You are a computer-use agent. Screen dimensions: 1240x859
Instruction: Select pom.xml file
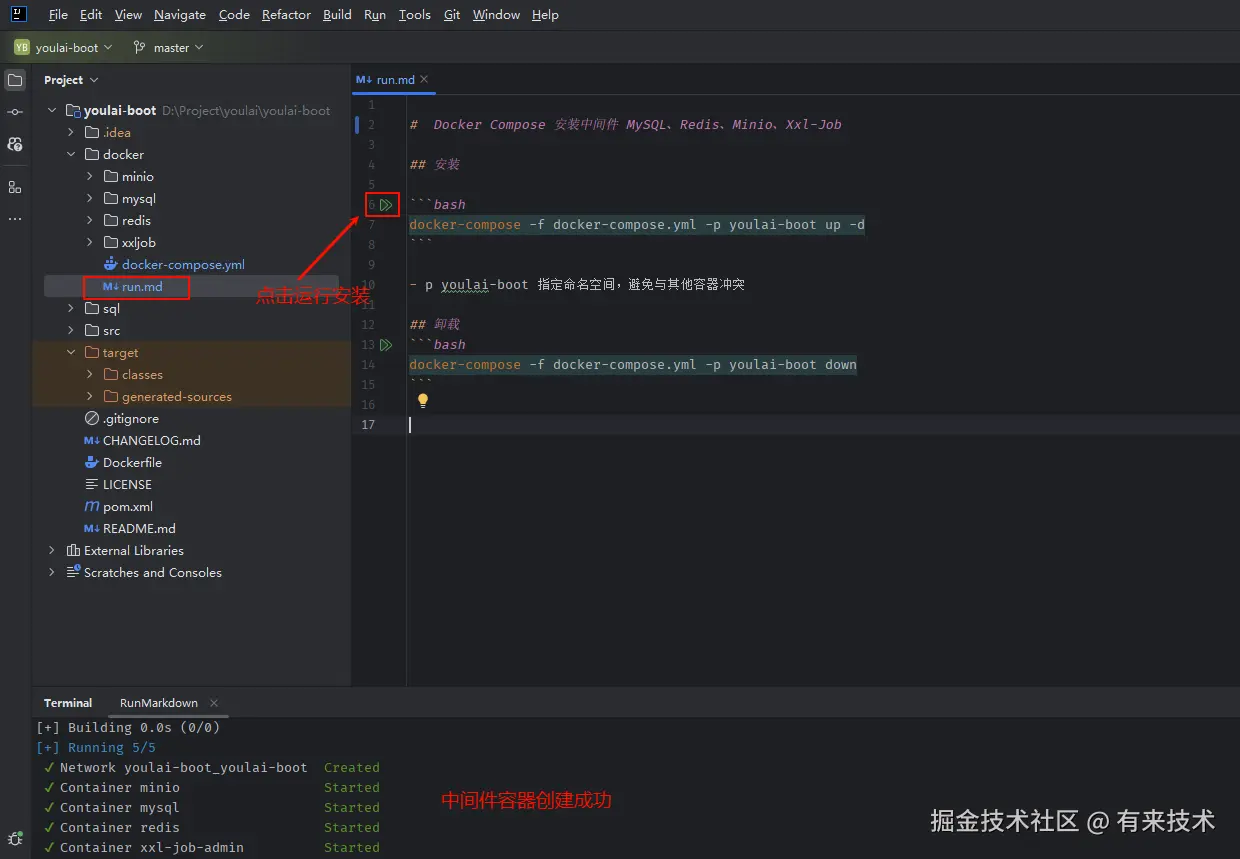point(128,506)
